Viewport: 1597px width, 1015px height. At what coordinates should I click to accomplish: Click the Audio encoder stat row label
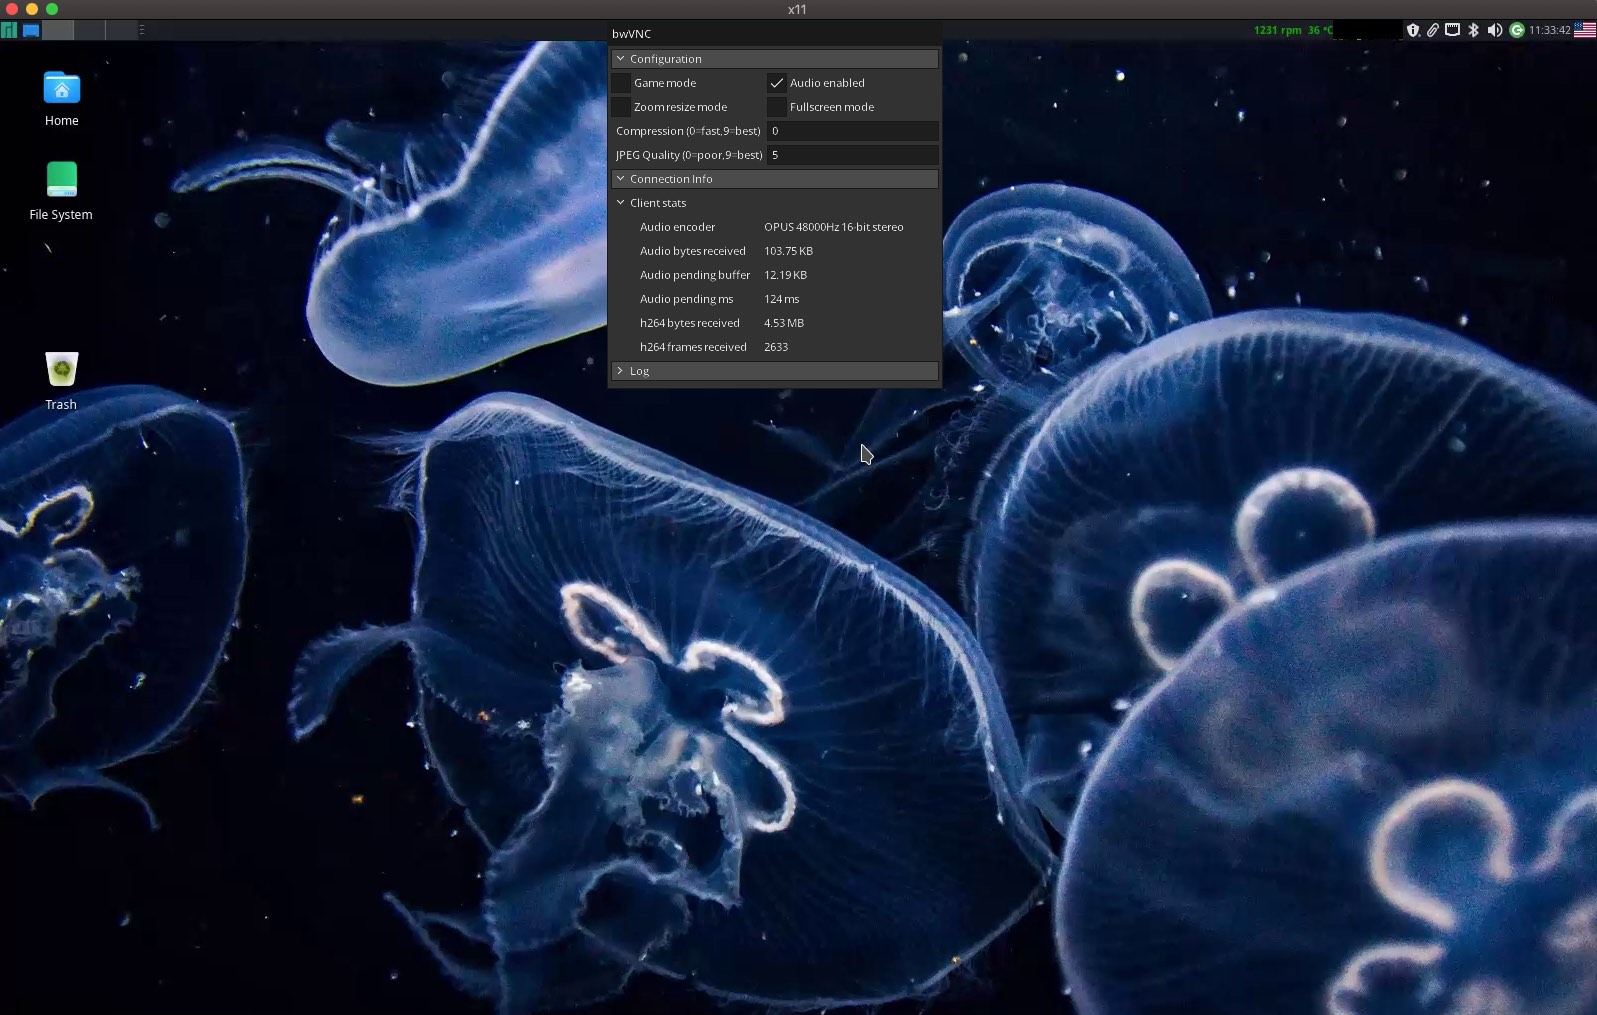click(x=677, y=227)
